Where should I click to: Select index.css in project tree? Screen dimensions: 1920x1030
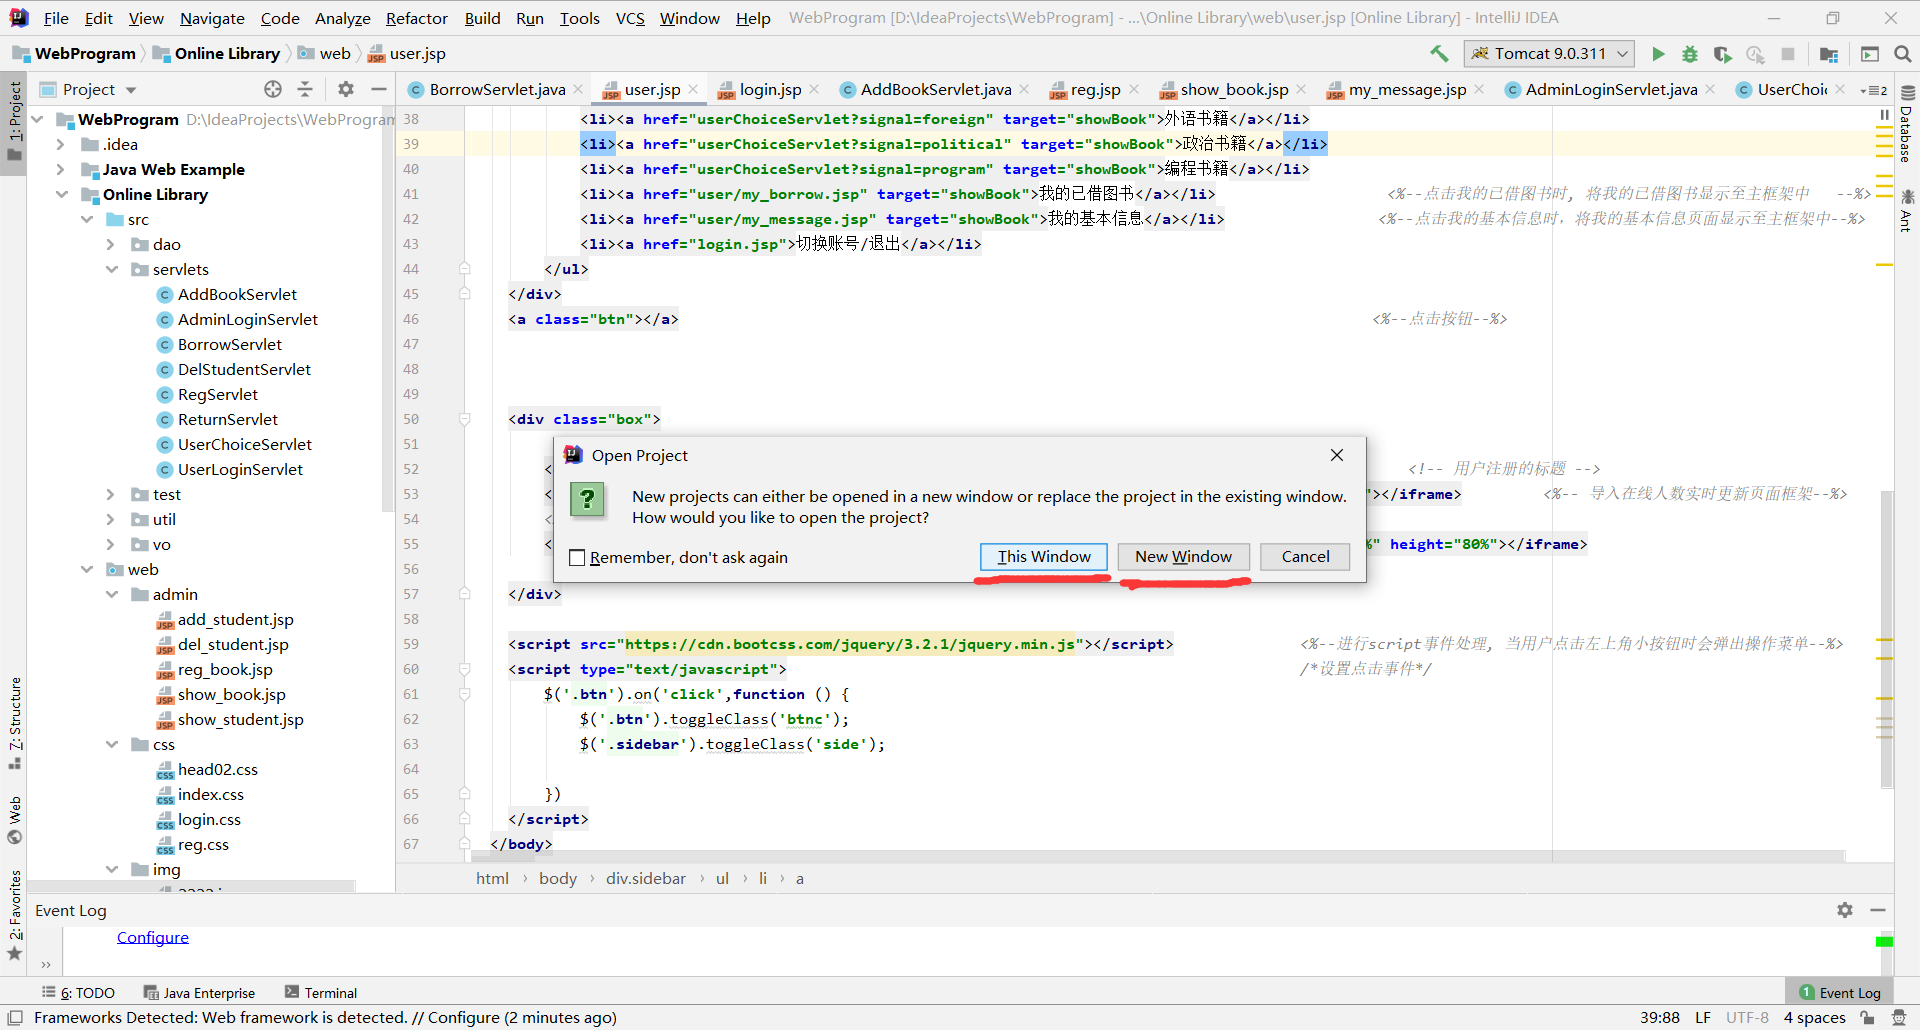[x=210, y=794]
